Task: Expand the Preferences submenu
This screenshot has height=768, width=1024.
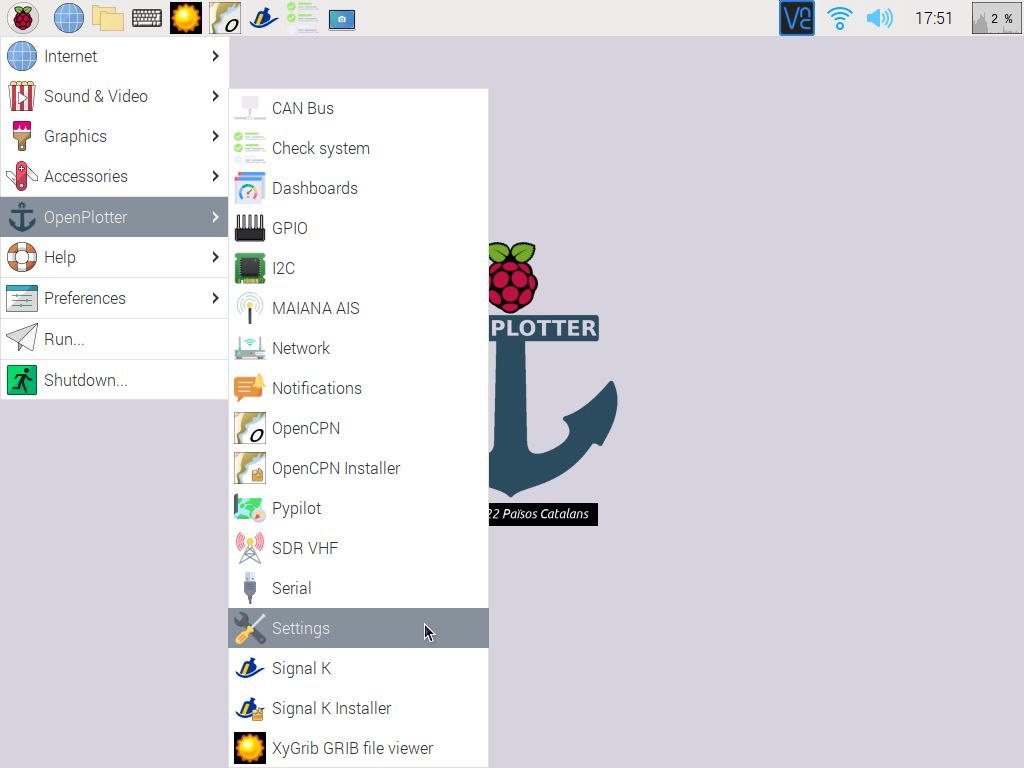Action: [85, 298]
